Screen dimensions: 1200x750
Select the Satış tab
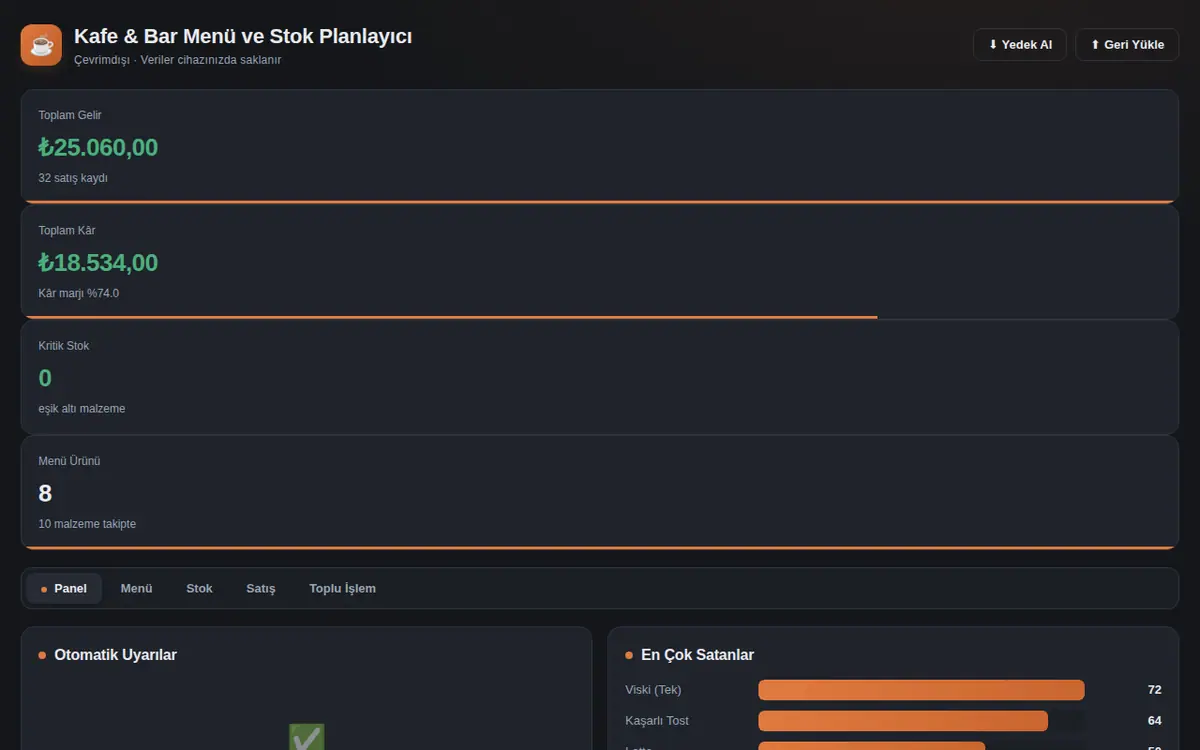coord(261,588)
